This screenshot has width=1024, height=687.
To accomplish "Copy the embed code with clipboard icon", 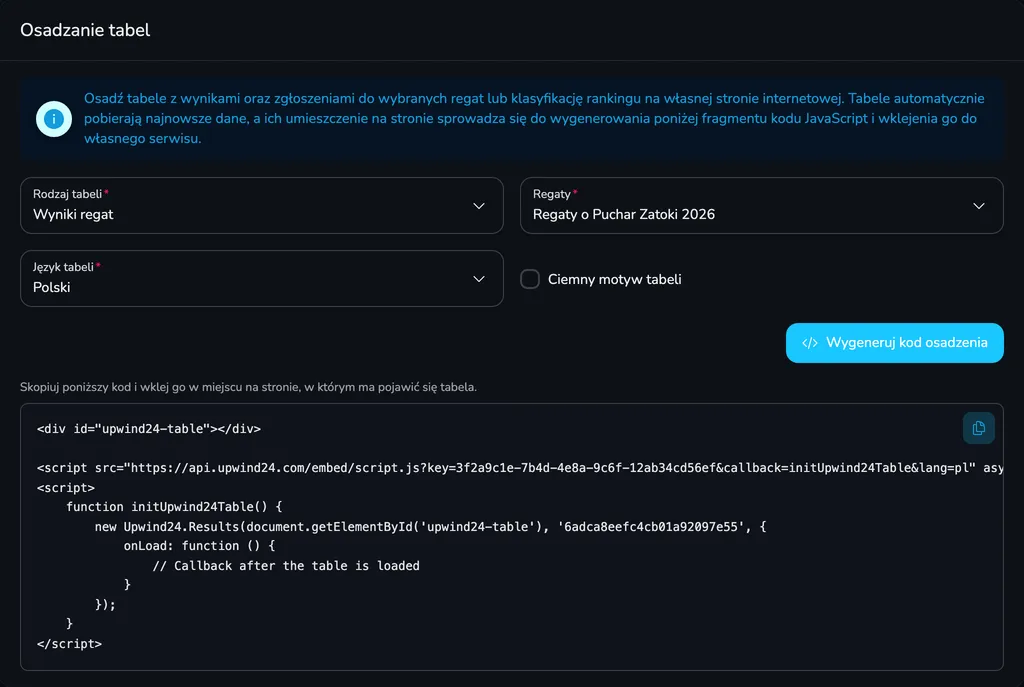I will pos(978,428).
